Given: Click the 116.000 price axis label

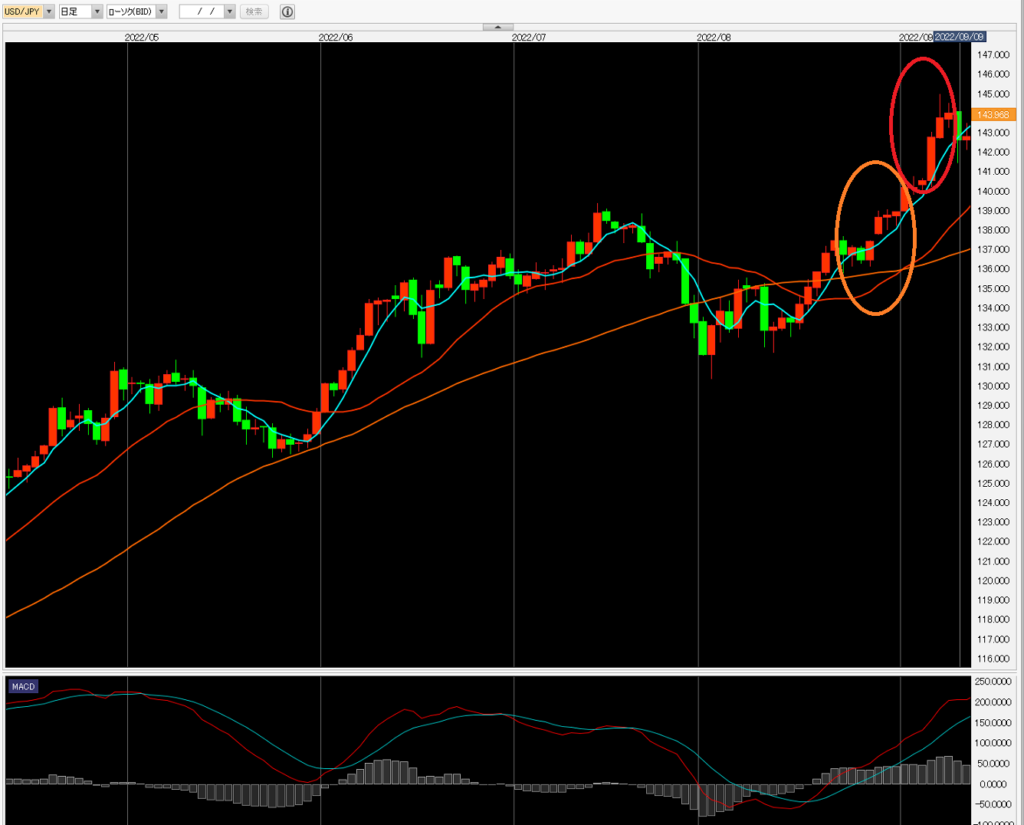Looking at the screenshot, I should [x=994, y=659].
